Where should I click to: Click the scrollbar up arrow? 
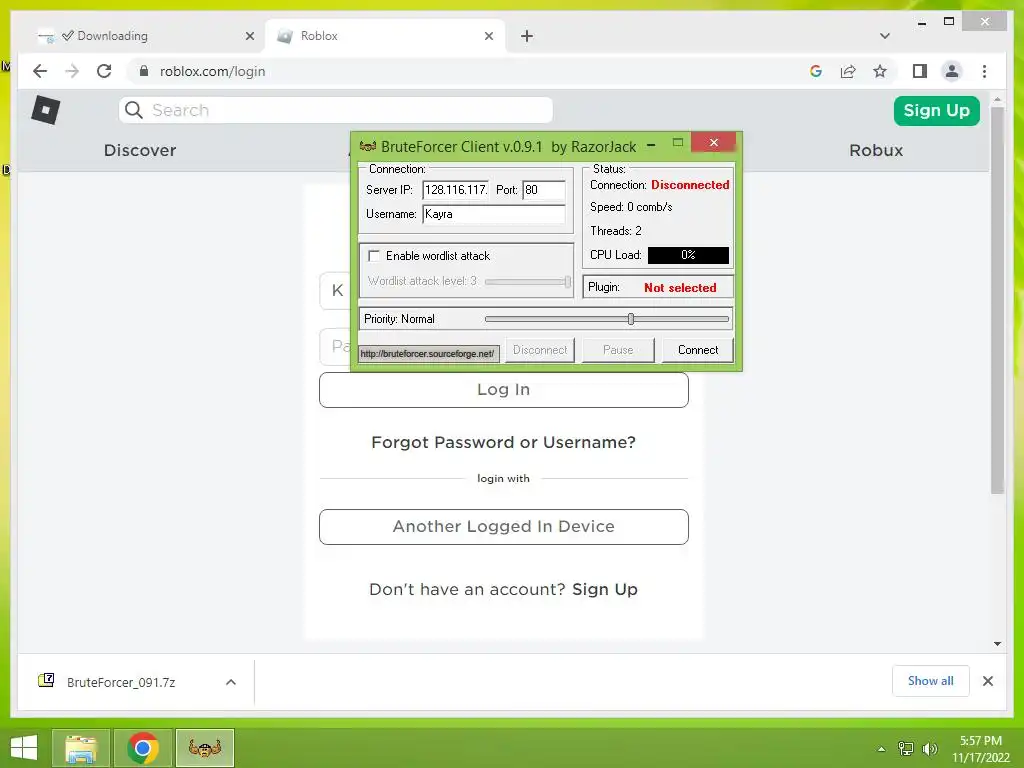click(x=997, y=100)
